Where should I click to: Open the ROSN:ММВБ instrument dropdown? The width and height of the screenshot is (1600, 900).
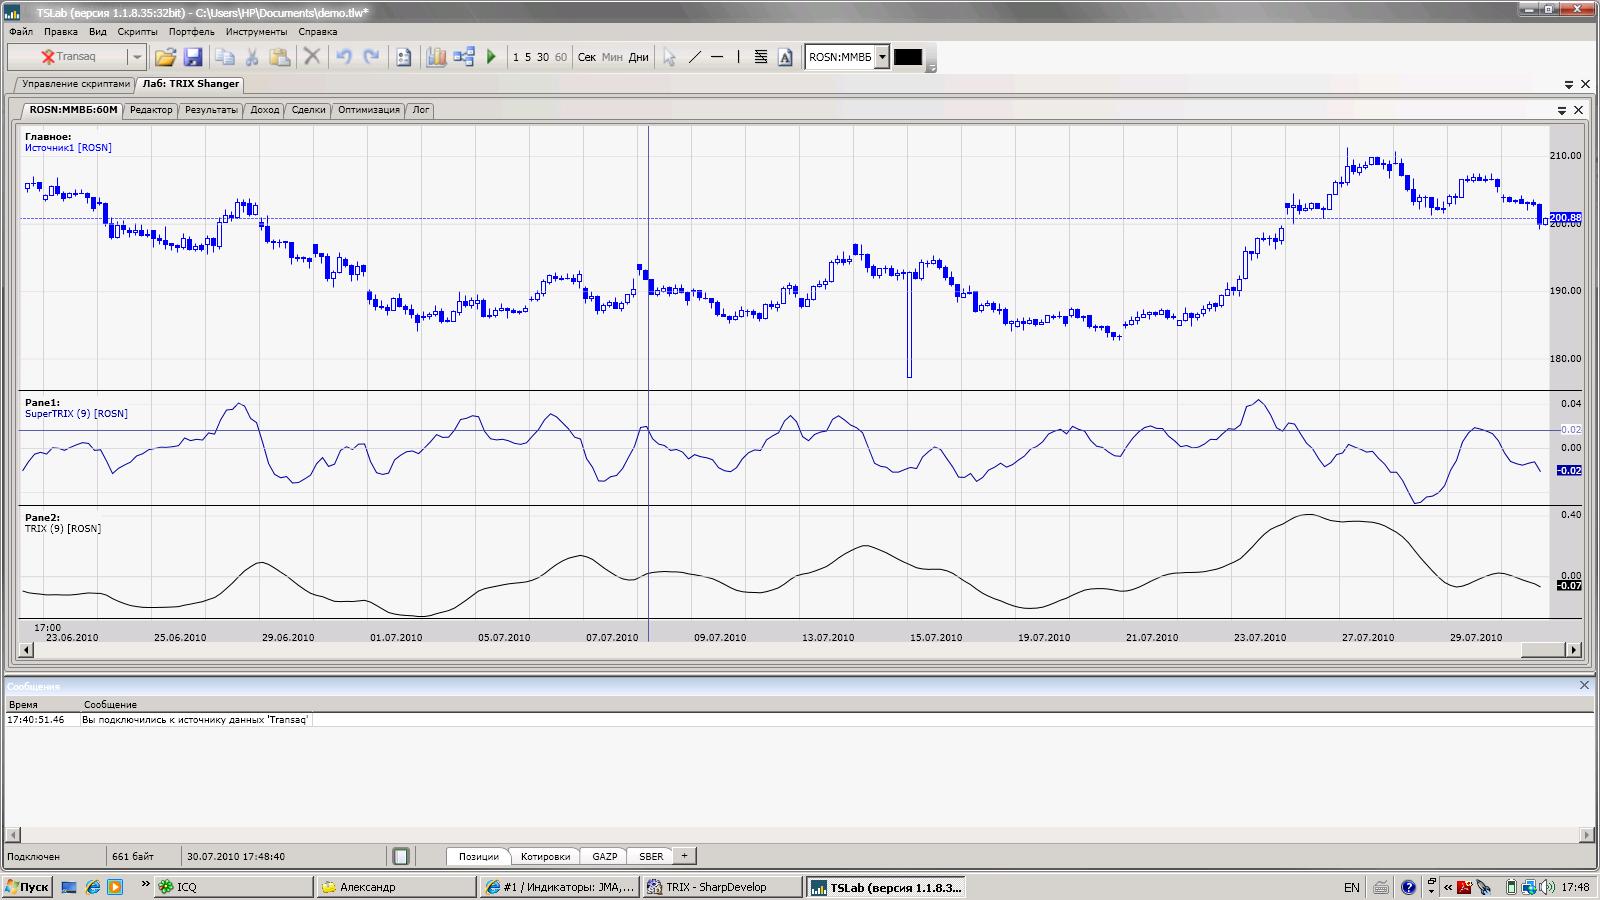point(882,57)
